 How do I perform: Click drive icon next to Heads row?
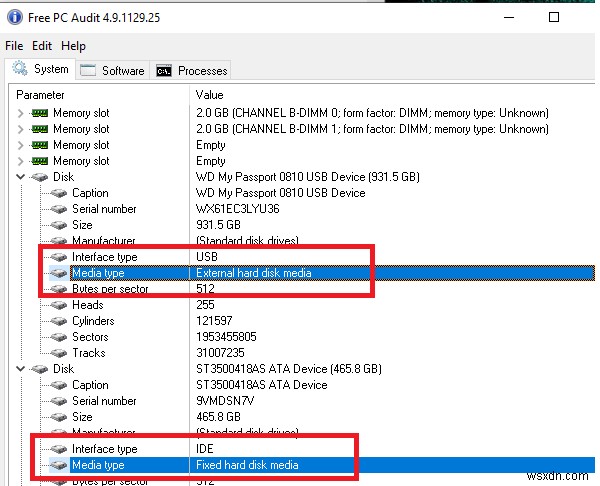(x=59, y=305)
